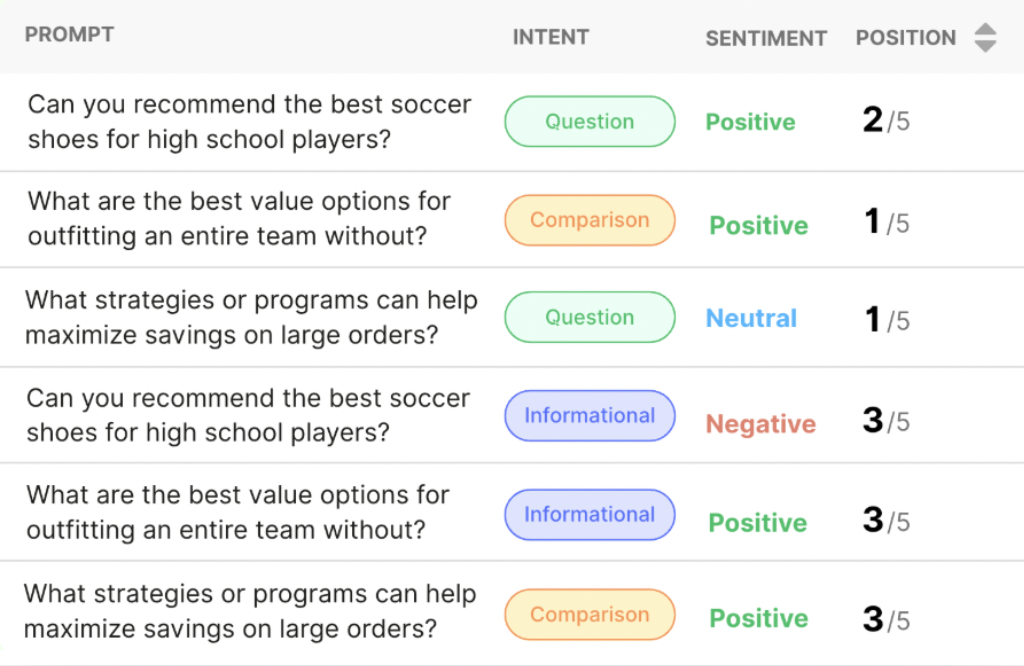Select Comparison tag in last row
This screenshot has width=1024, height=666.
point(590,614)
